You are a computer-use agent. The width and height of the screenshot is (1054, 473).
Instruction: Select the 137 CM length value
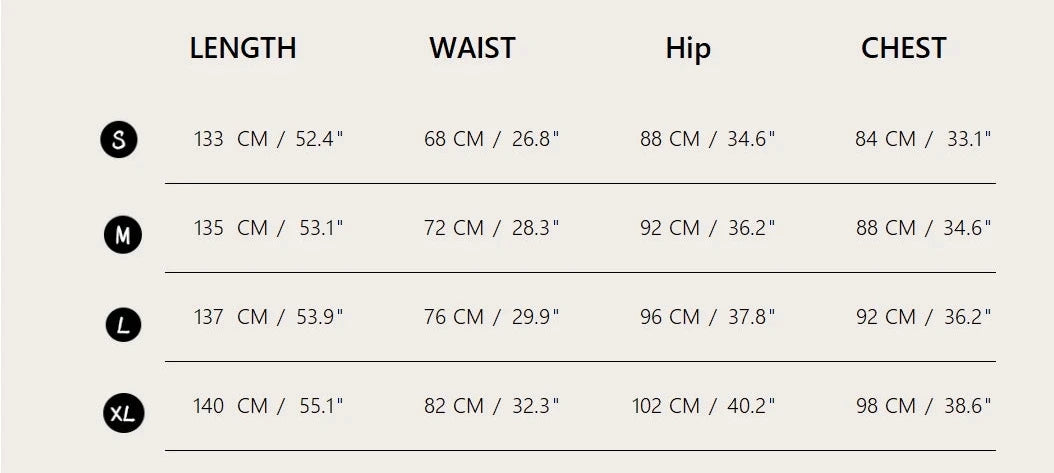coord(268,317)
